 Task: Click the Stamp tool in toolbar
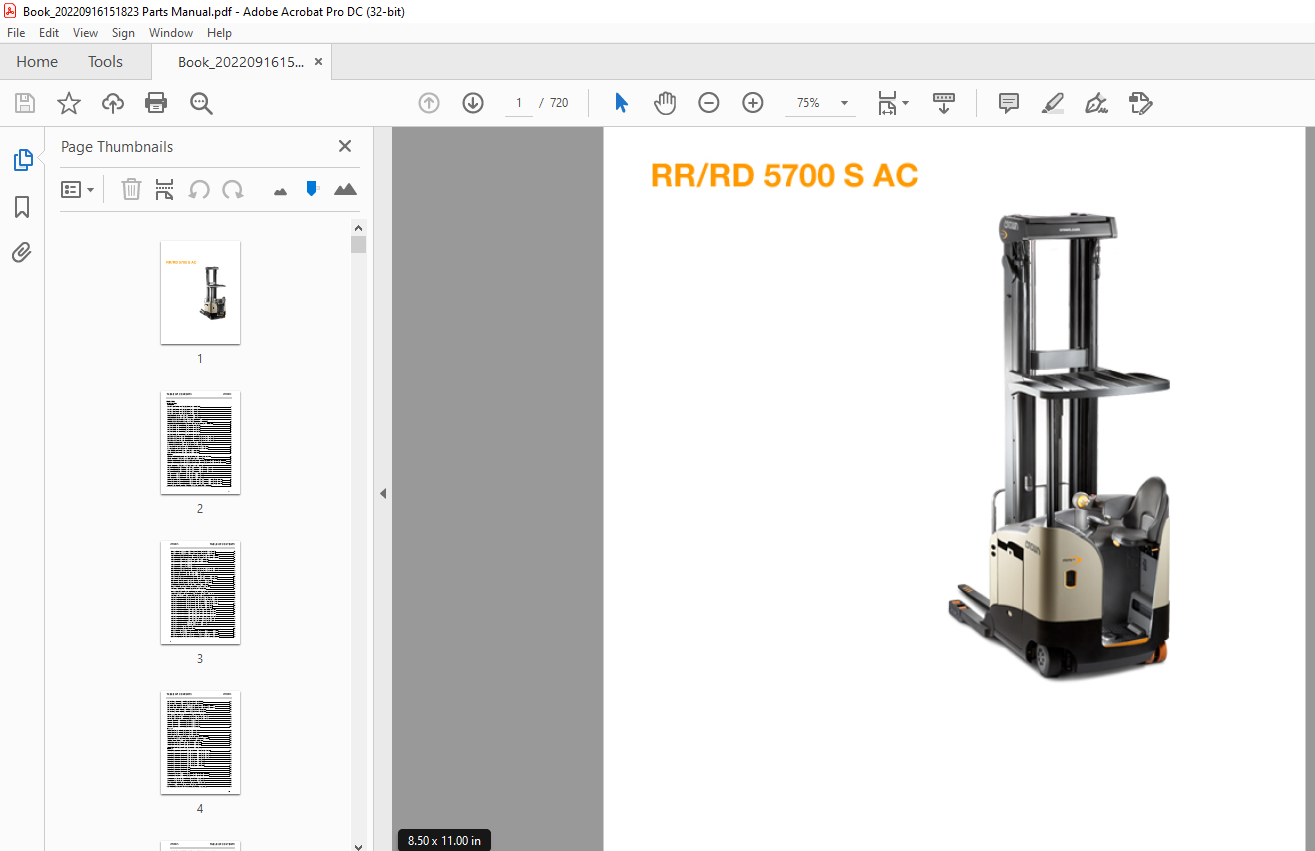point(1141,103)
